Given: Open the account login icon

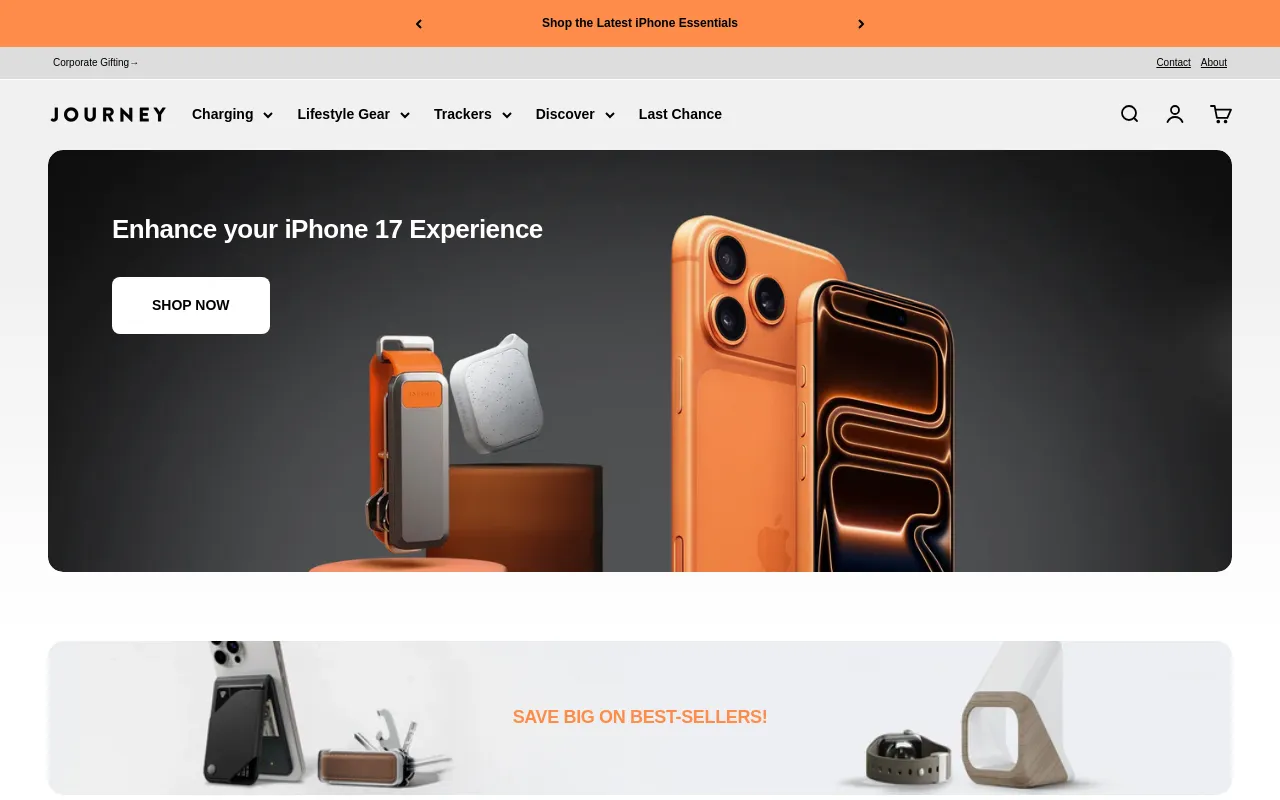Looking at the screenshot, I should [1175, 114].
